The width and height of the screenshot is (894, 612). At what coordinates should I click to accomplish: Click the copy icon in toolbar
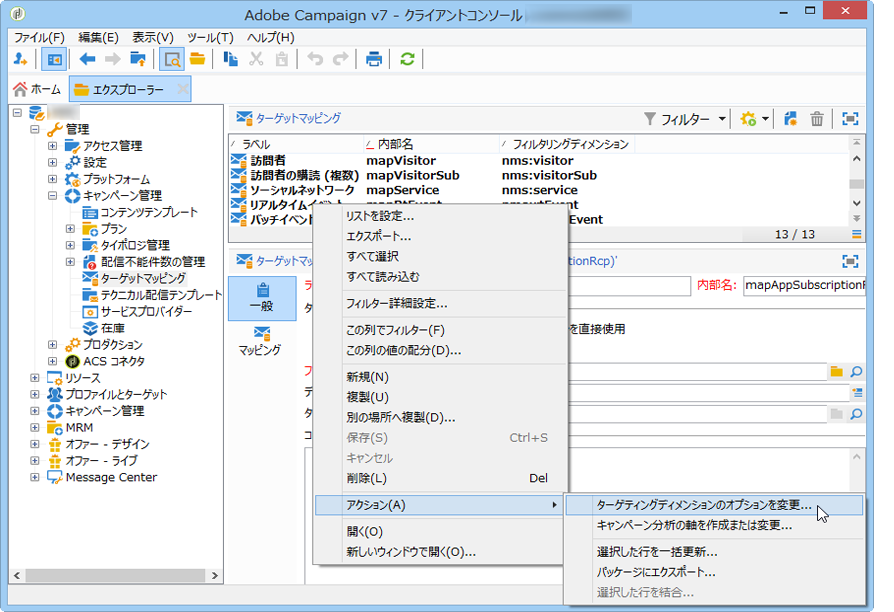230,59
